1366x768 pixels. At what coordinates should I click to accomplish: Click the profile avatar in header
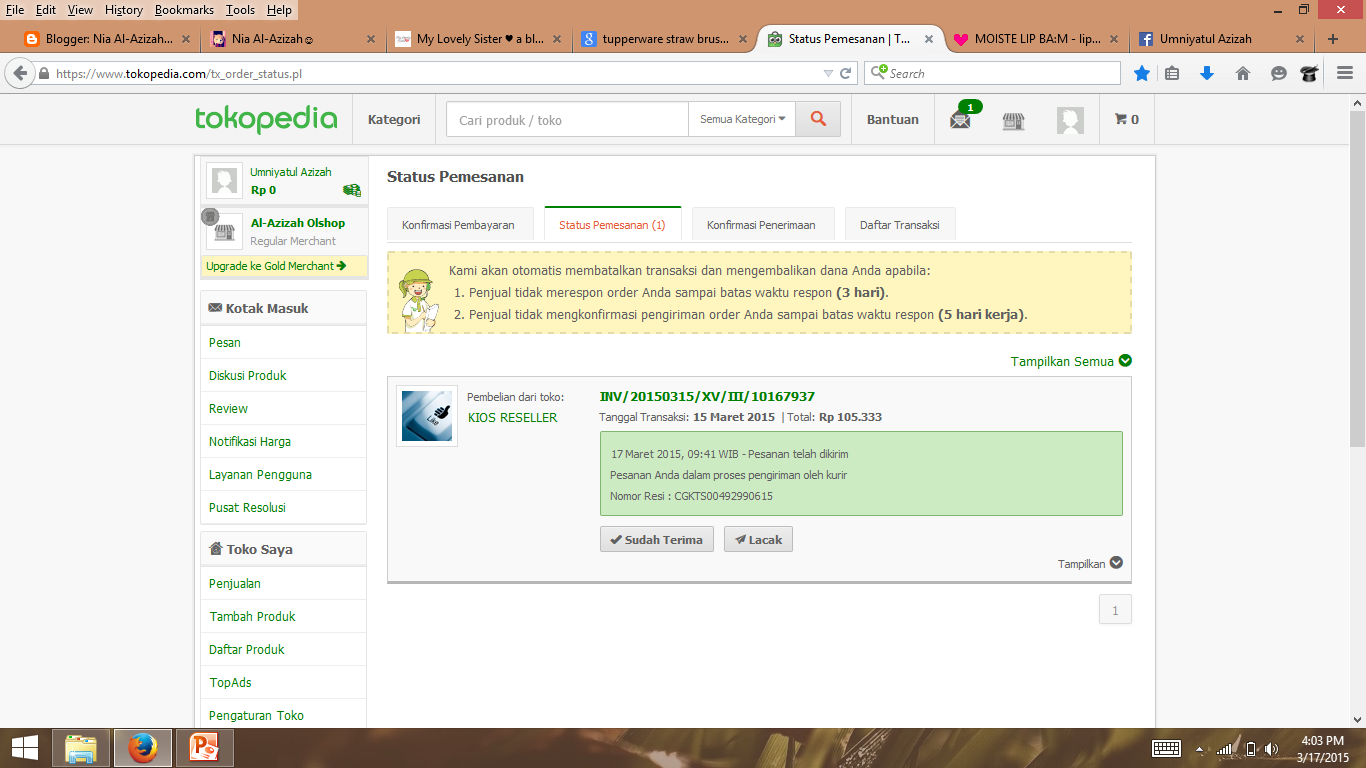(1070, 121)
